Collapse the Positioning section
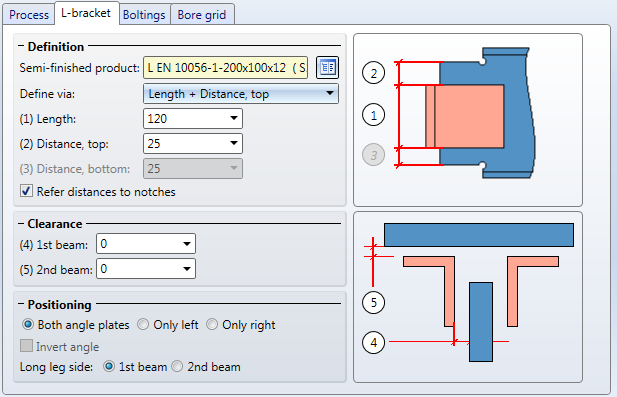 [x=21, y=305]
